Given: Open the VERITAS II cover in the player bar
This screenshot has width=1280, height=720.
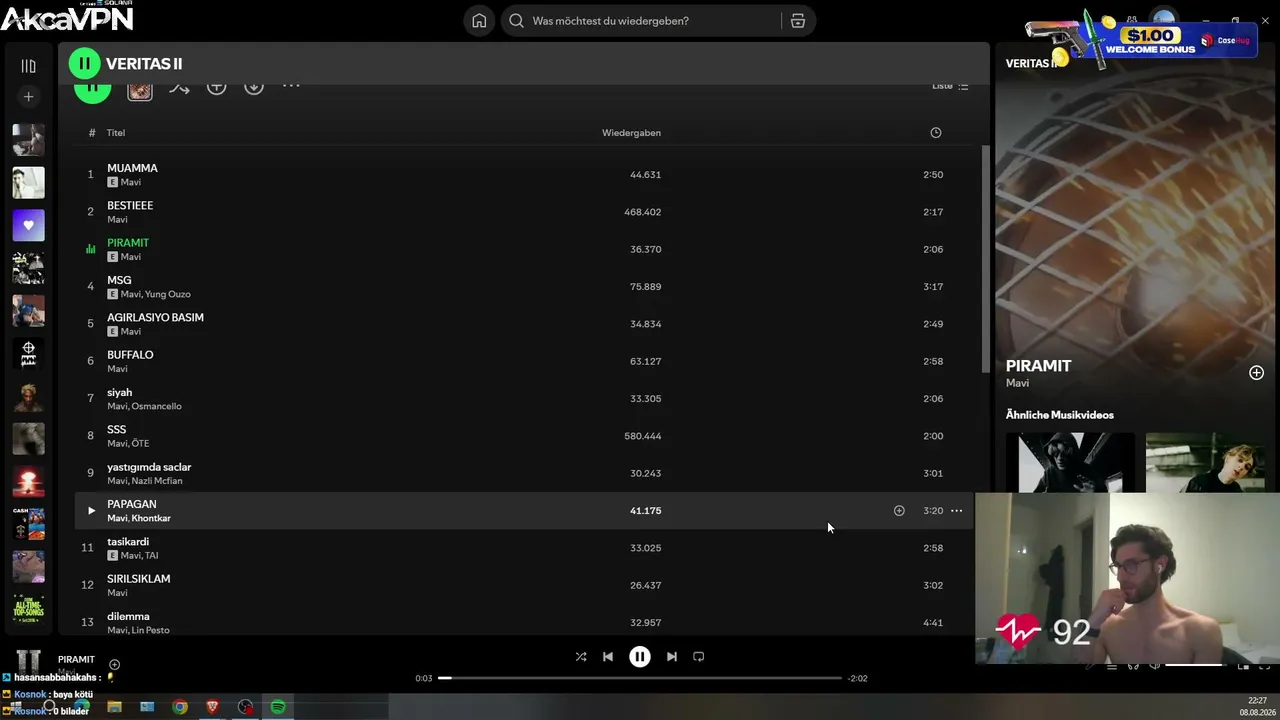Looking at the screenshot, I should point(28,662).
